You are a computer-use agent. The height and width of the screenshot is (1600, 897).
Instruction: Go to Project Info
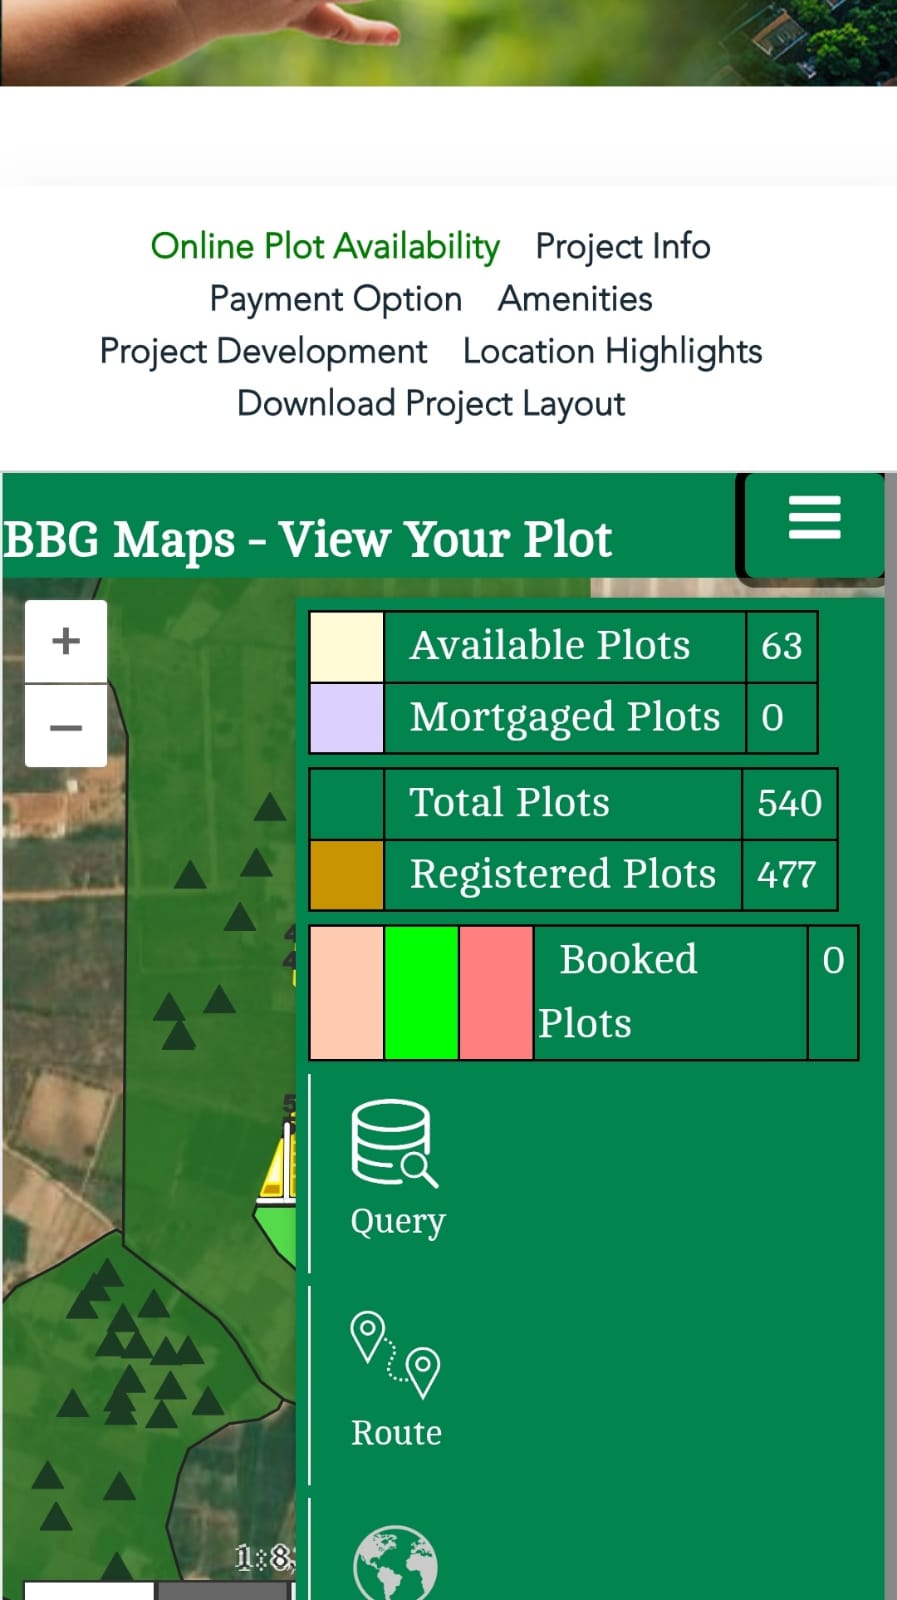coord(623,246)
